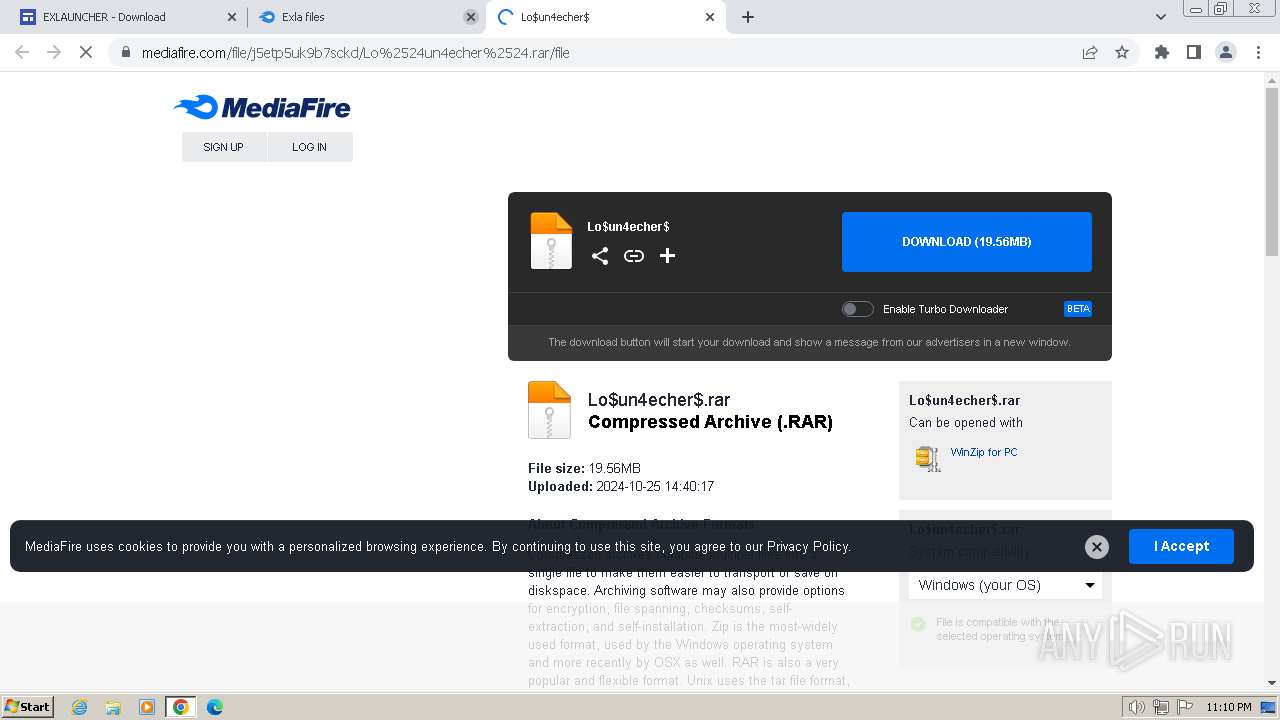Close the EXLAUNCHER - Download tab
1280x720 pixels.
pos(231,17)
